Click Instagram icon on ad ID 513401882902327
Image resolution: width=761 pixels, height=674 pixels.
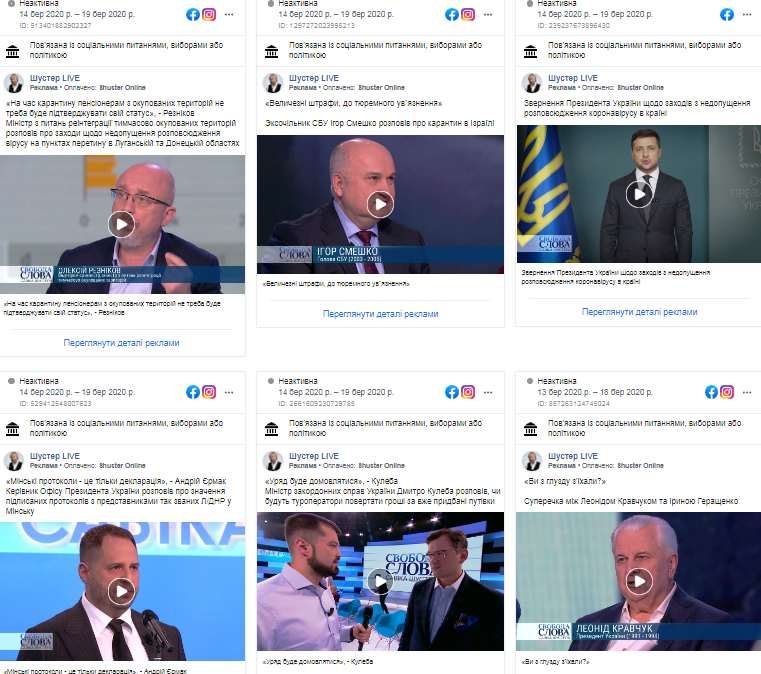pos(209,15)
